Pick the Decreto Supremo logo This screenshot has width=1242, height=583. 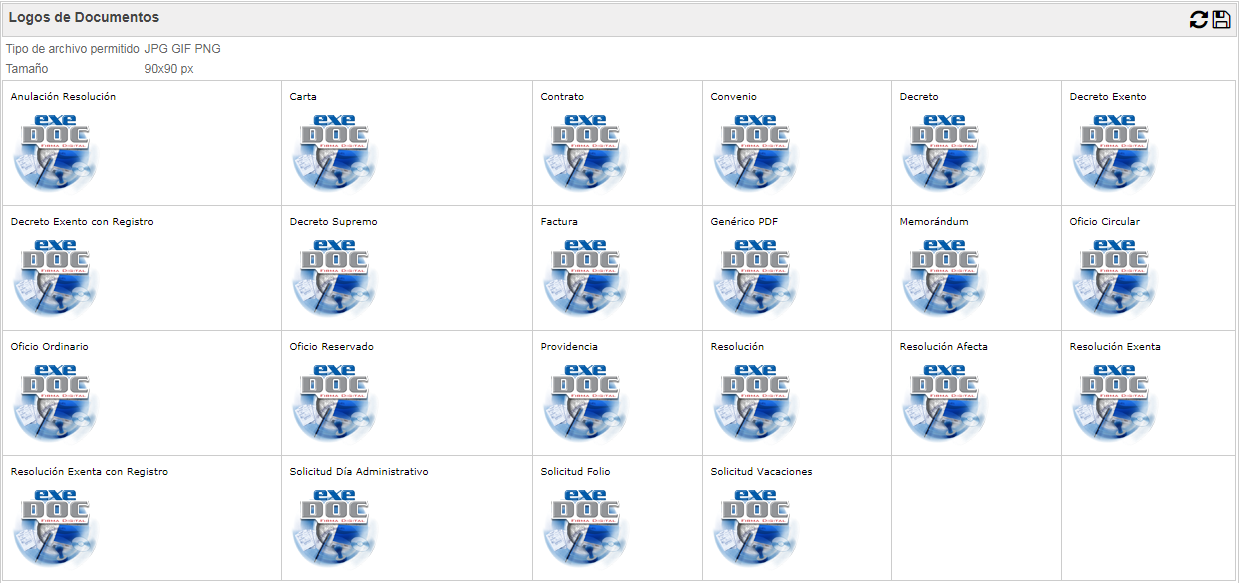(x=335, y=278)
